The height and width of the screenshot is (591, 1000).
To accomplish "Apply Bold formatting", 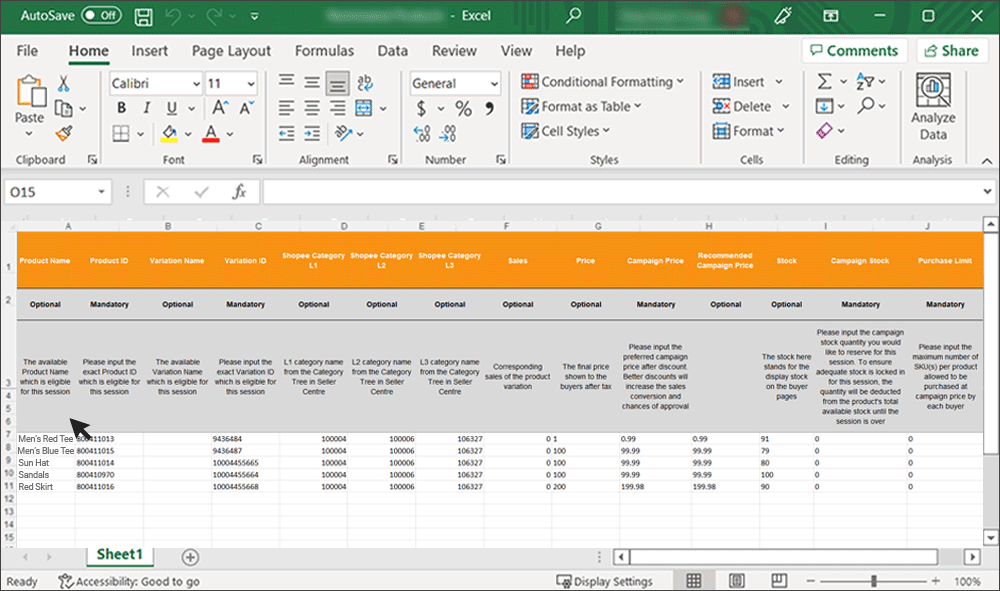I will click(121, 108).
